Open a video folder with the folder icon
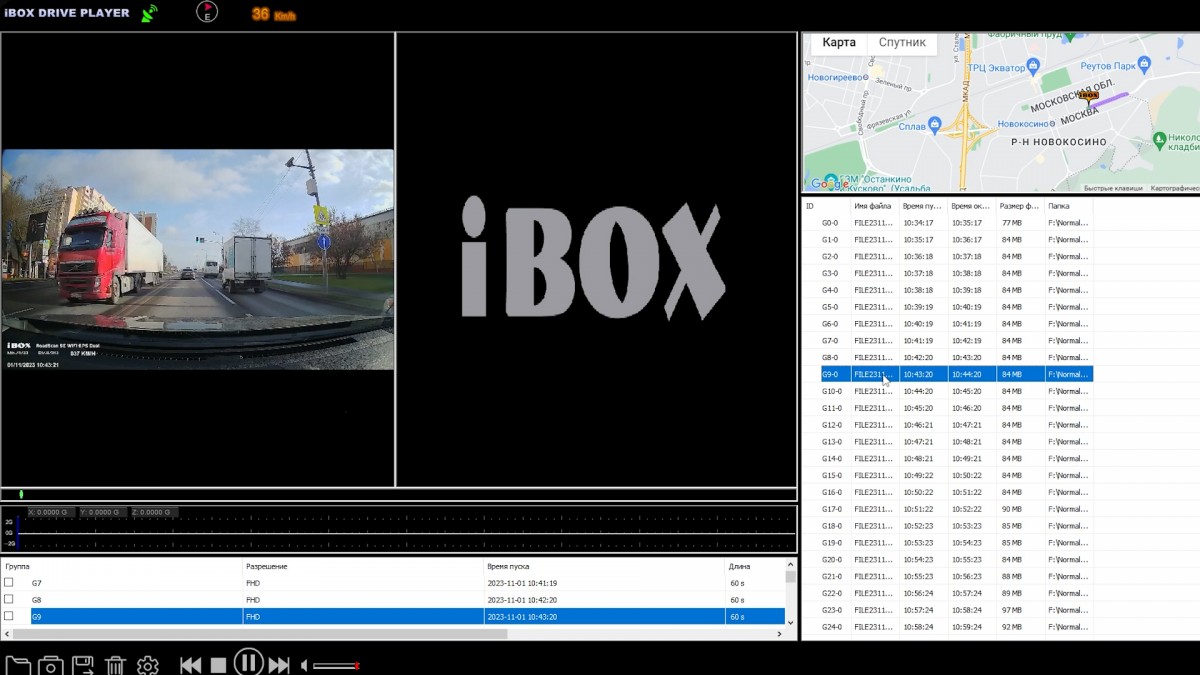Viewport: 1200px width, 675px height. point(17,665)
